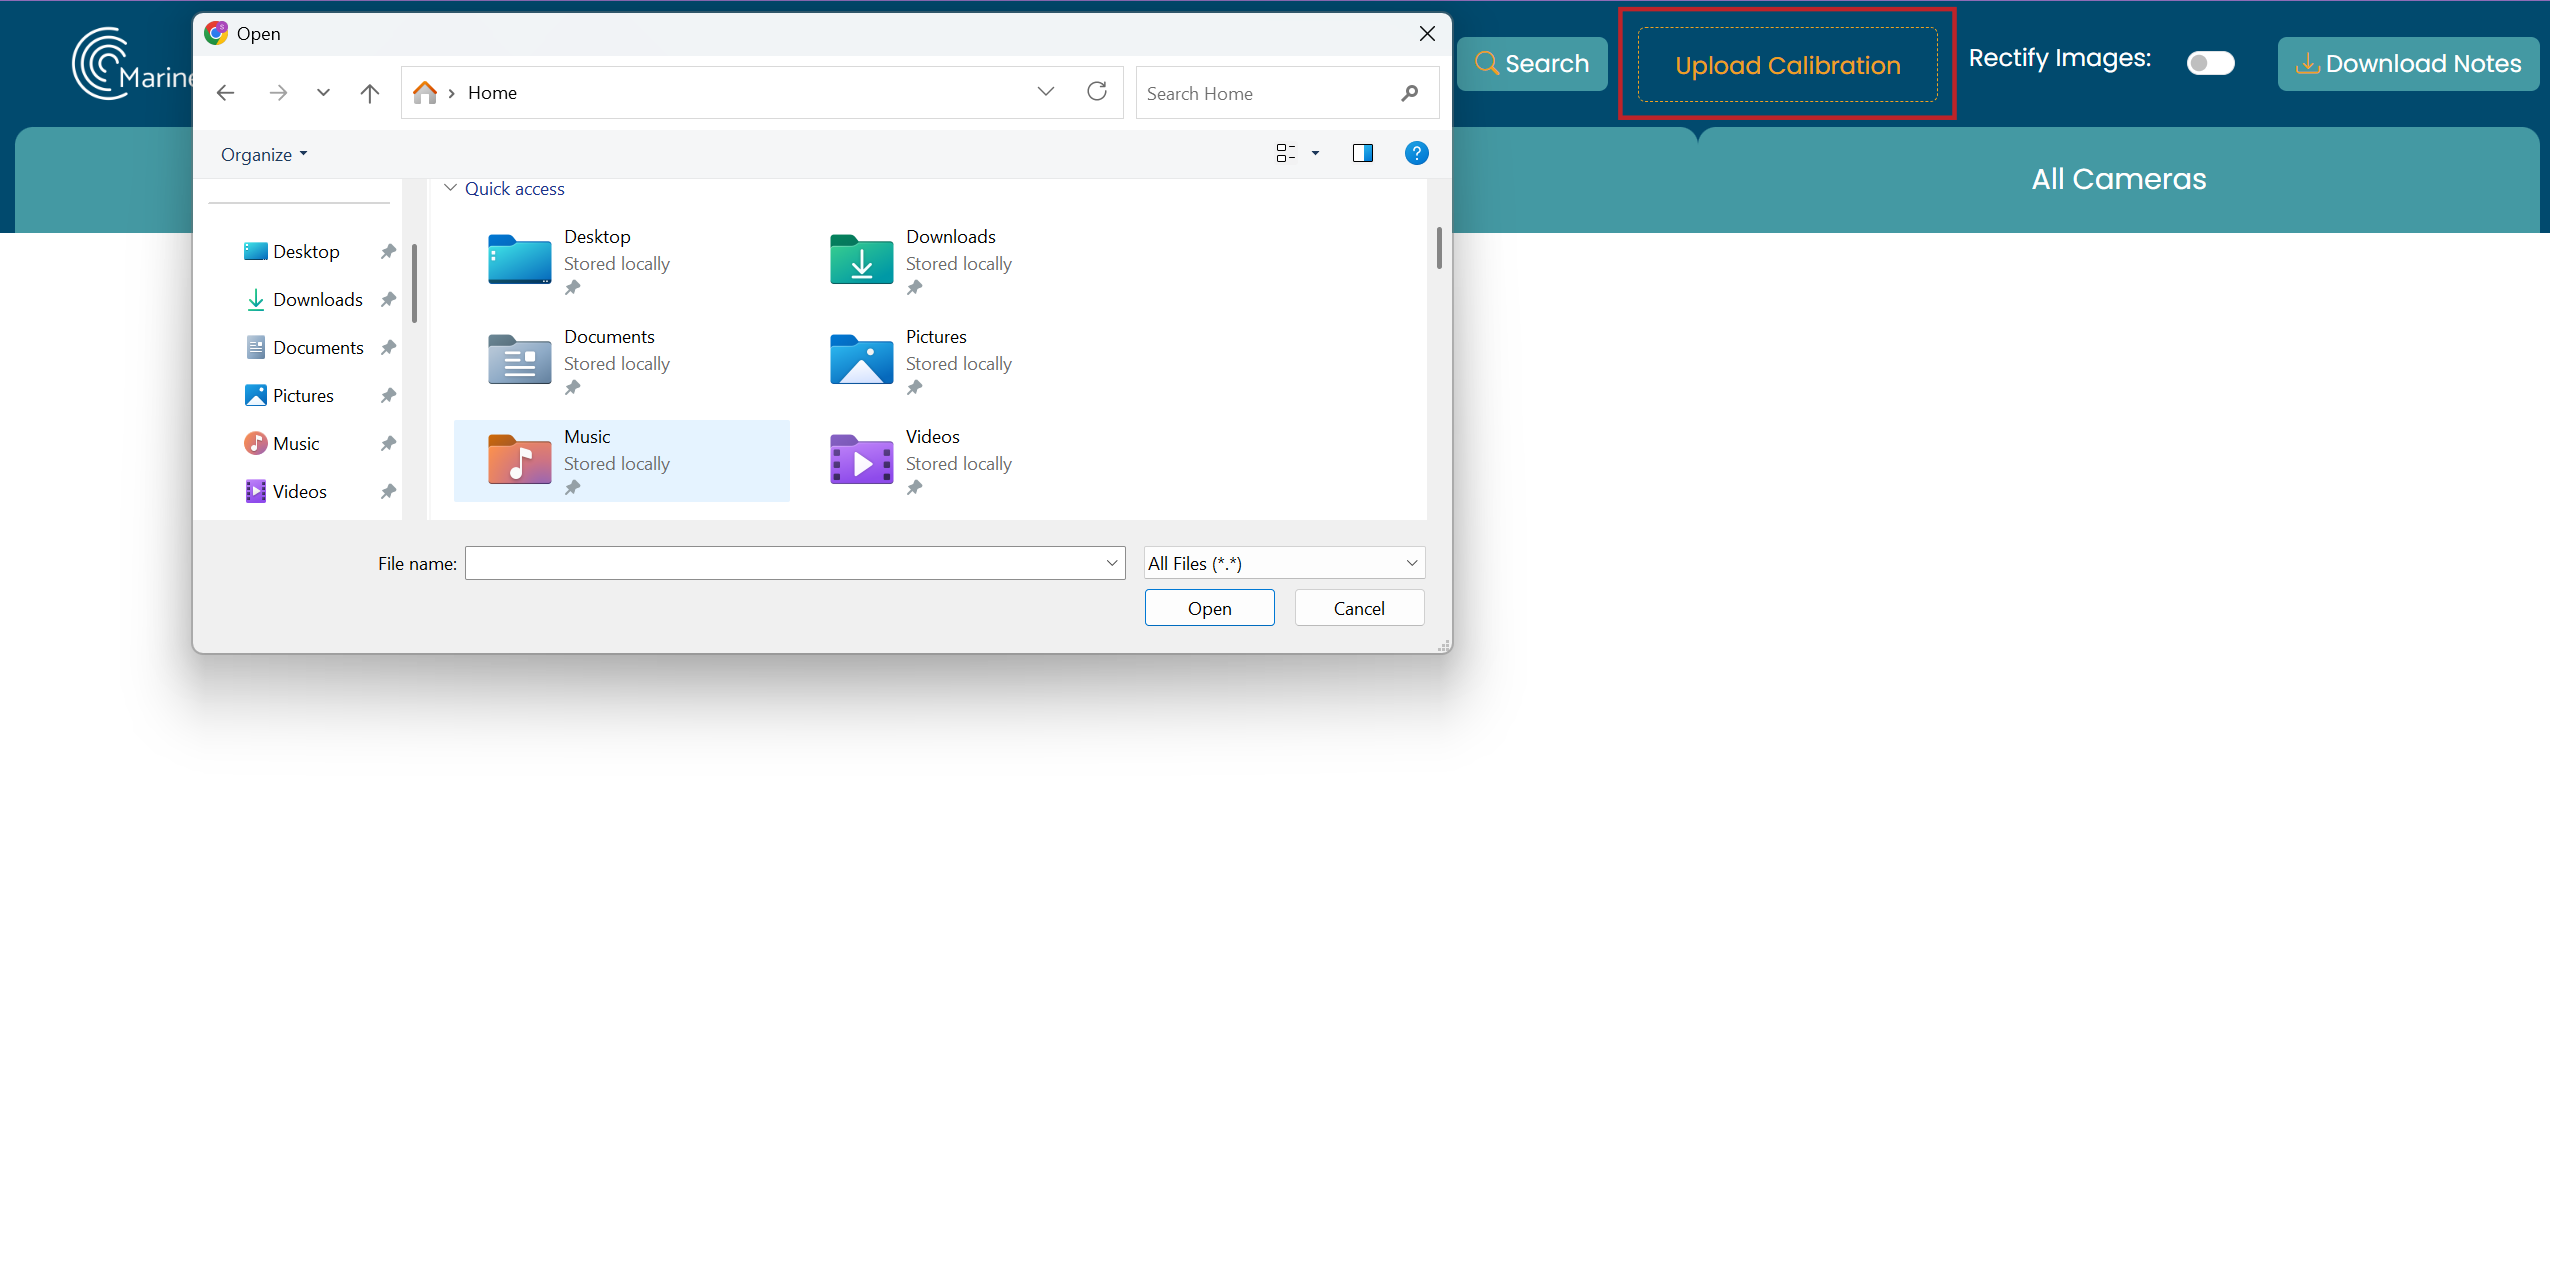The width and height of the screenshot is (2550, 1285).
Task: Click the blue help question-mark icon
Action: [1416, 153]
